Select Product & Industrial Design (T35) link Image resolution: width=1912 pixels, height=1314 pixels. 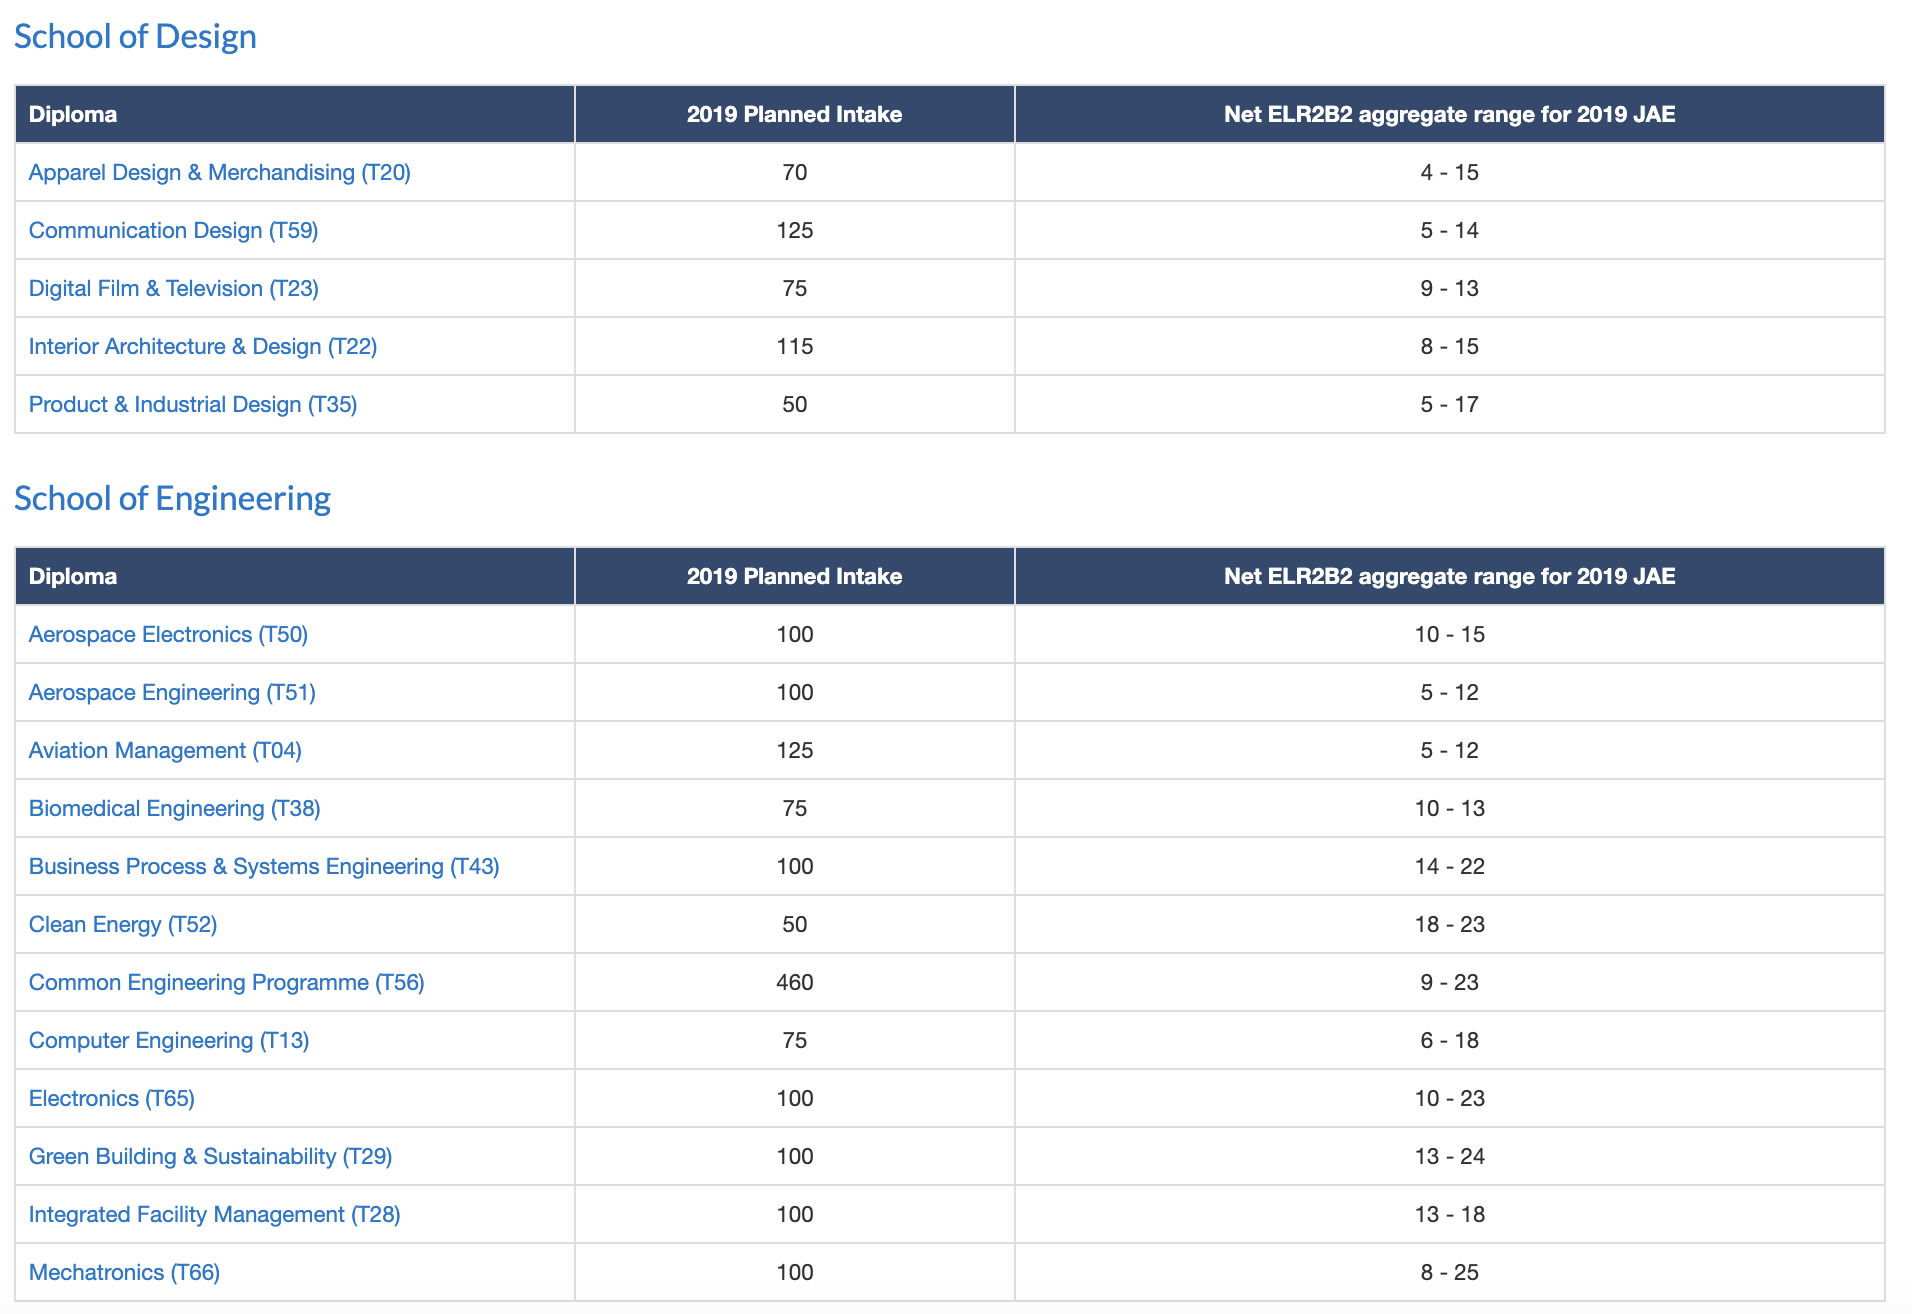coord(192,405)
